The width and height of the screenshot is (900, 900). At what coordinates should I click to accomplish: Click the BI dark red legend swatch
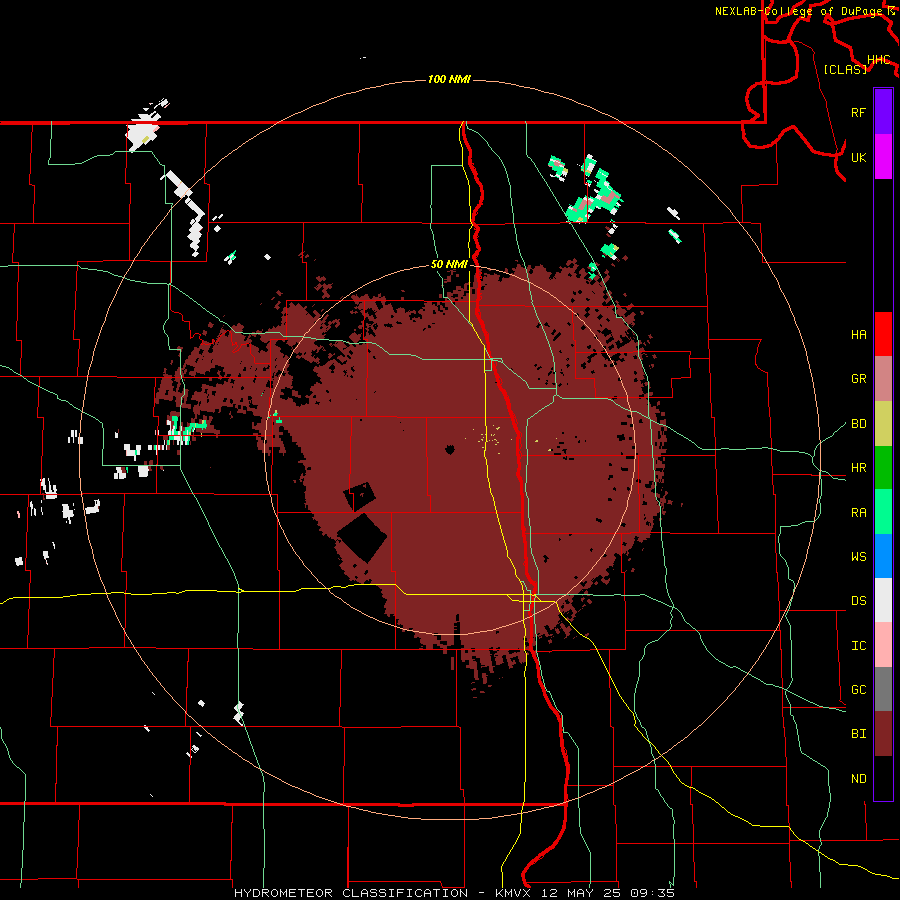[883, 734]
